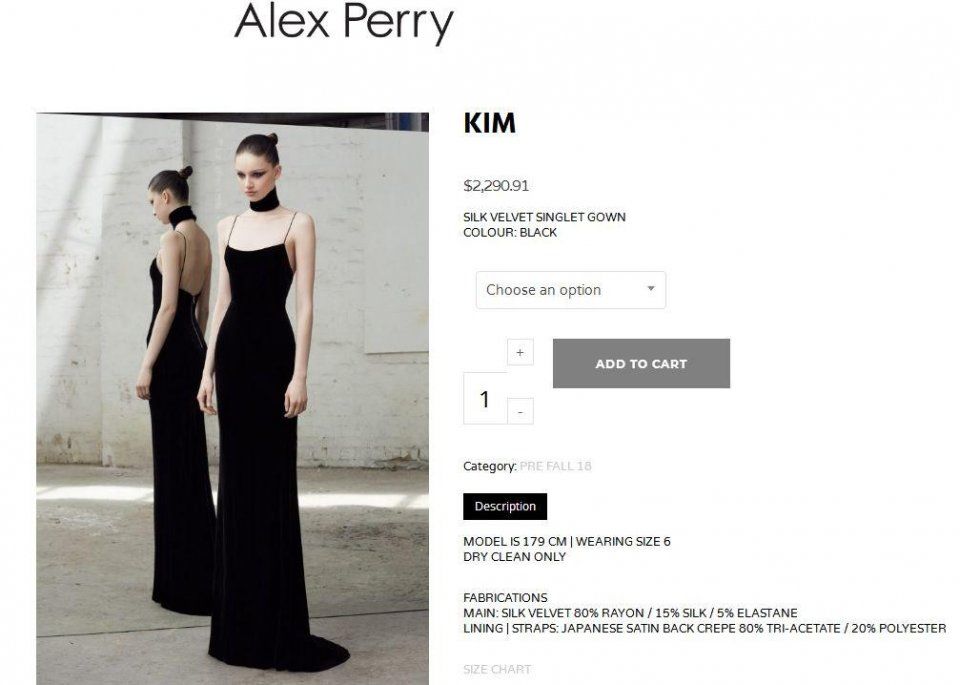Click the LINING STRAPS fabrication line
Screen dimensions: 960x685
click(705, 628)
